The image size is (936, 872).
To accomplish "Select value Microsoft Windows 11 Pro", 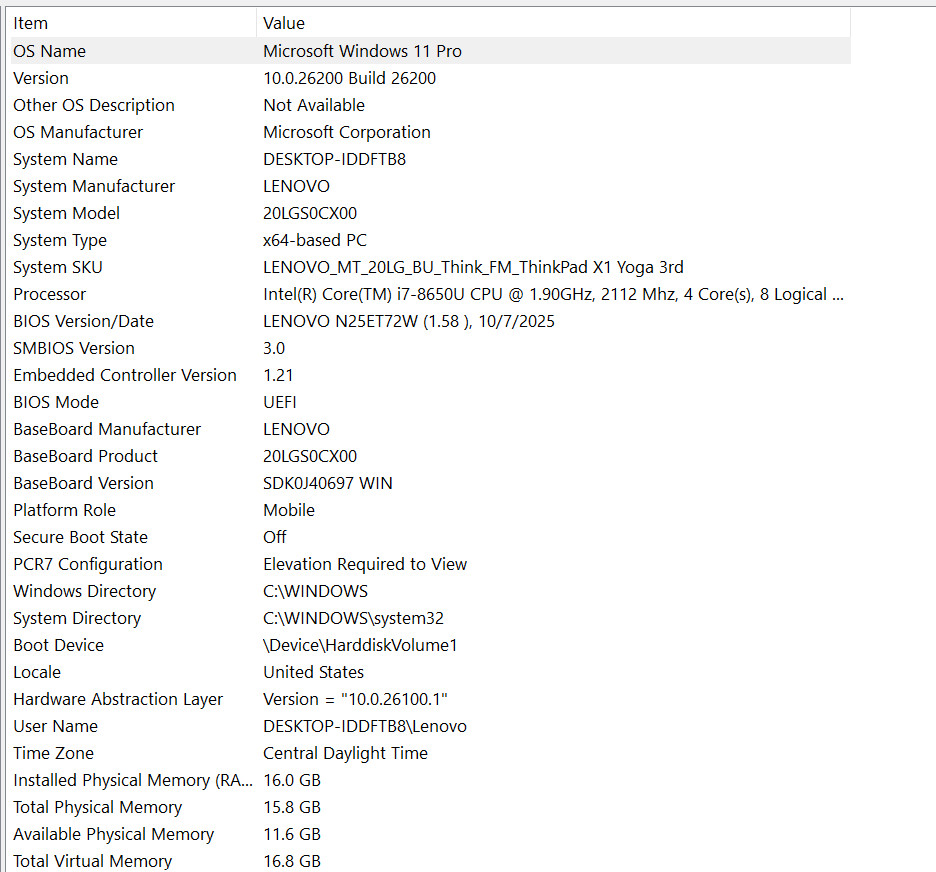I will coord(362,51).
